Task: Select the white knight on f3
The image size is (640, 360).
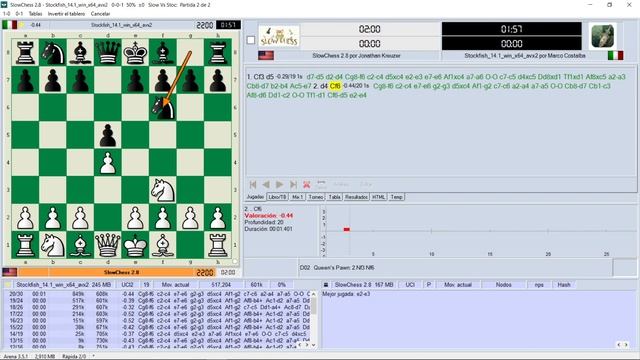Action: 163,190
